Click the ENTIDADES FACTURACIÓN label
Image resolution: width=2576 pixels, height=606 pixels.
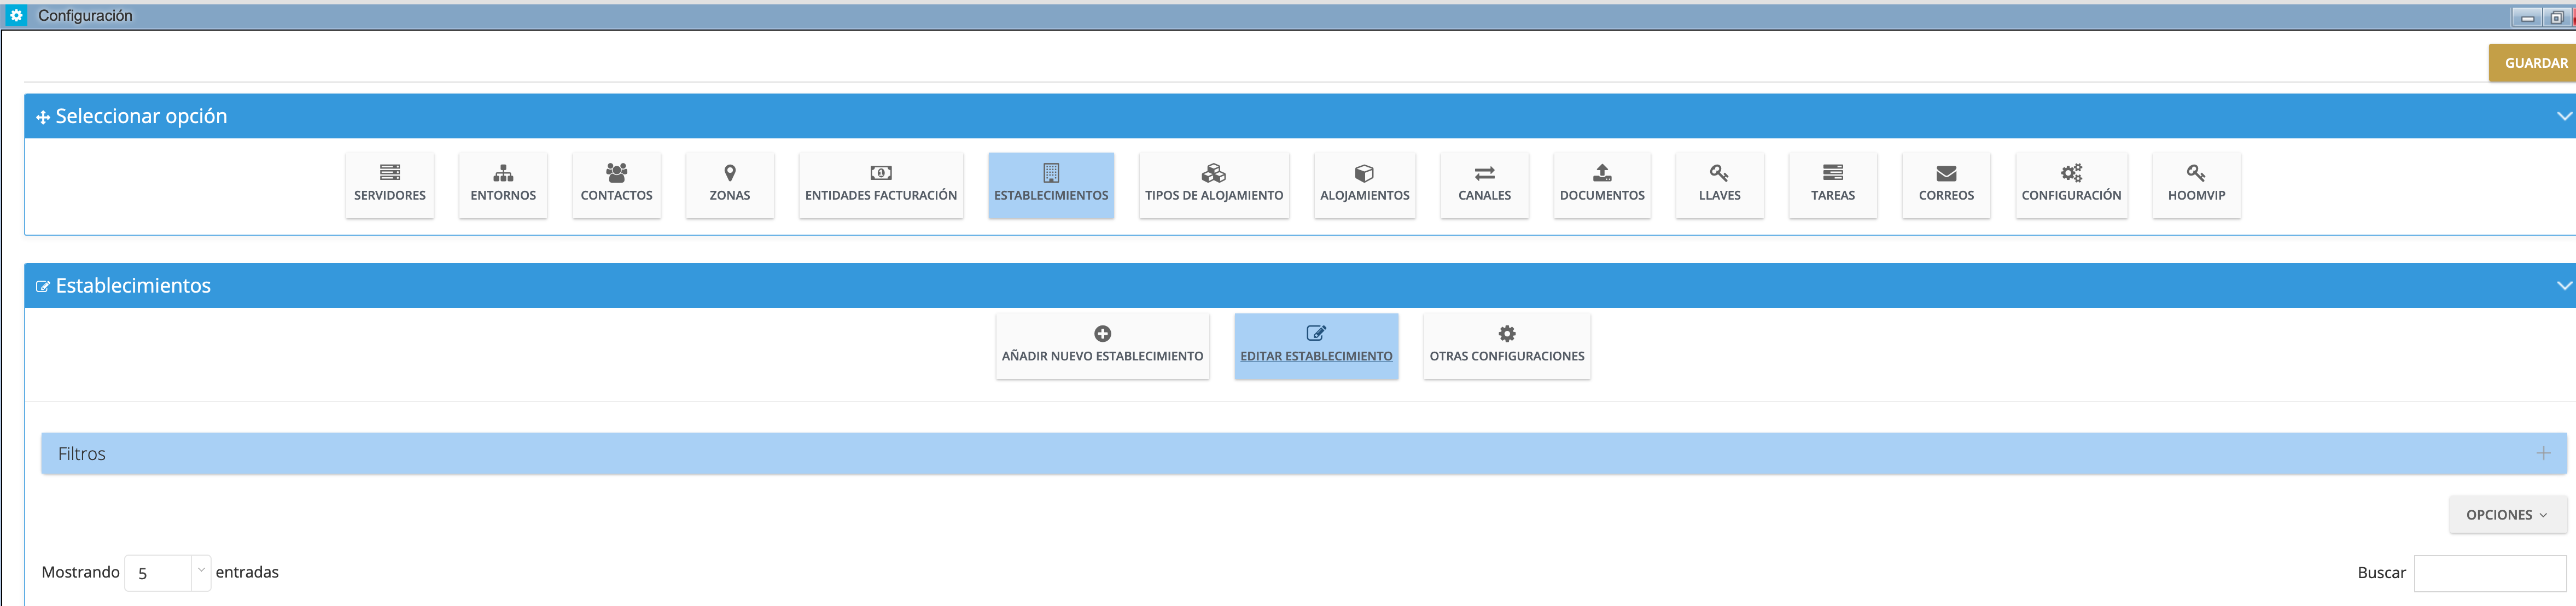[x=880, y=196]
